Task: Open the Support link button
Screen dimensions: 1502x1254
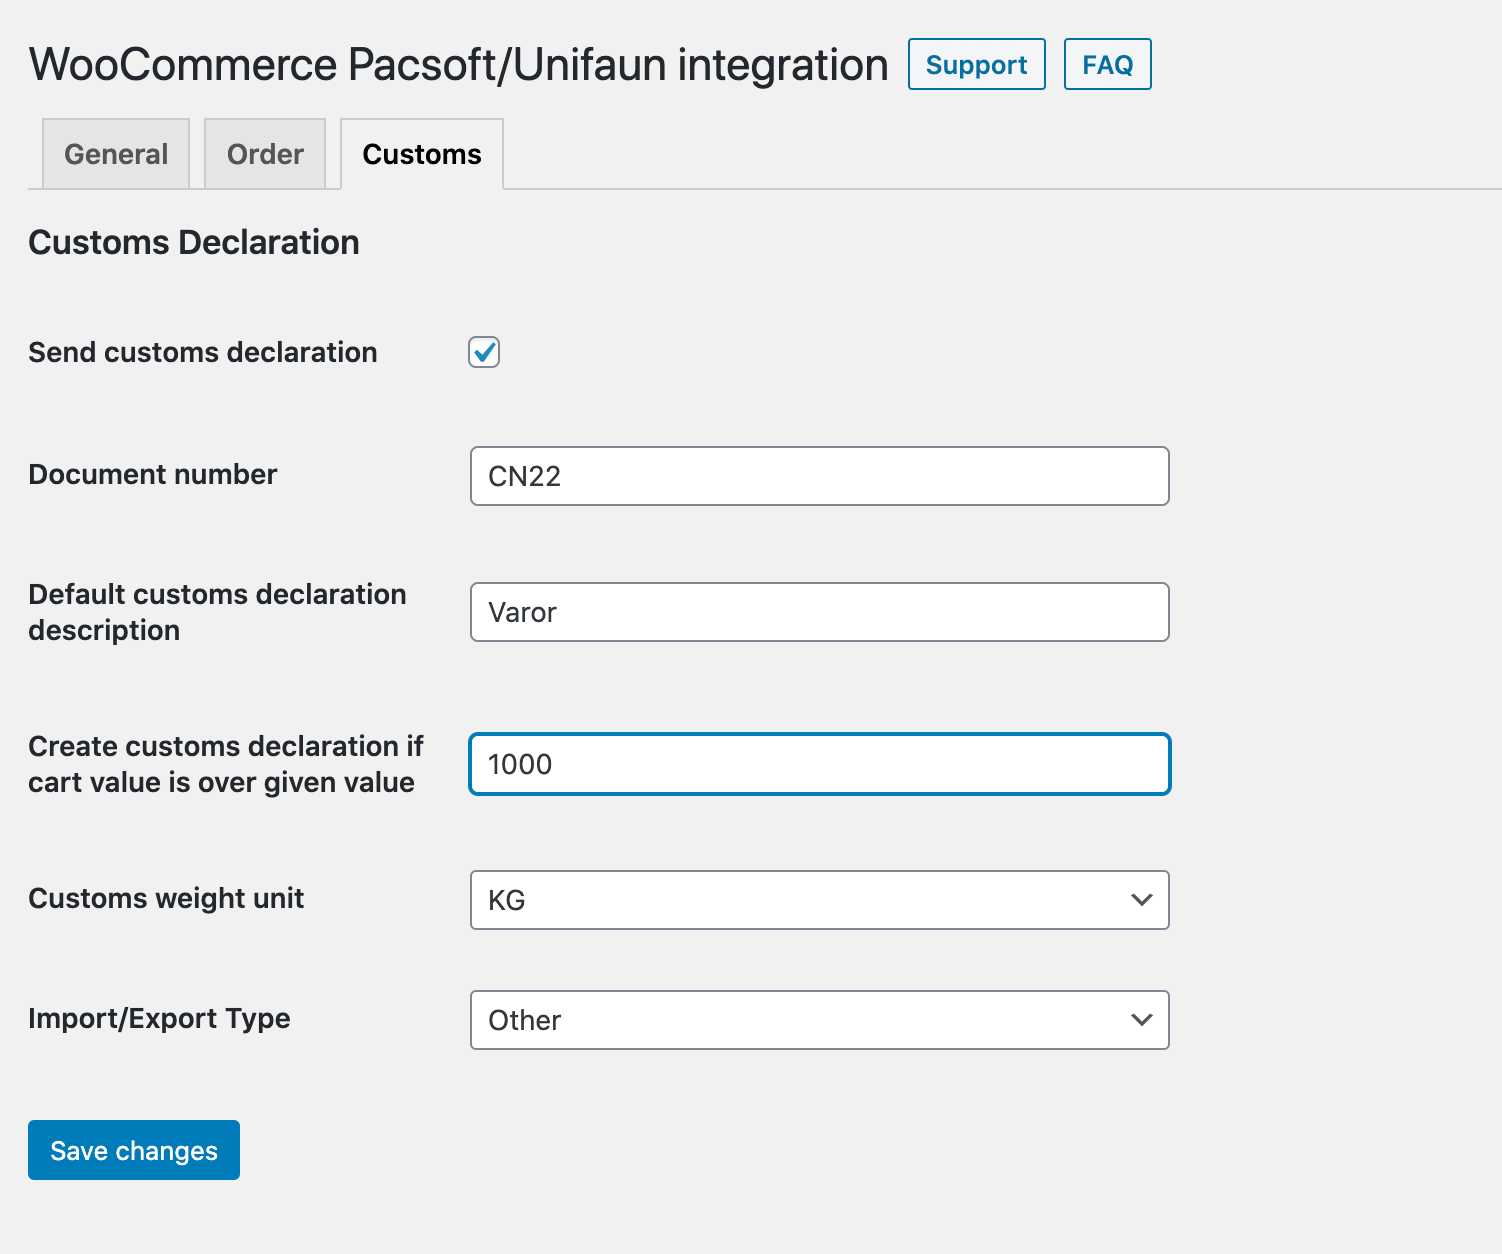Action: click(x=976, y=65)
